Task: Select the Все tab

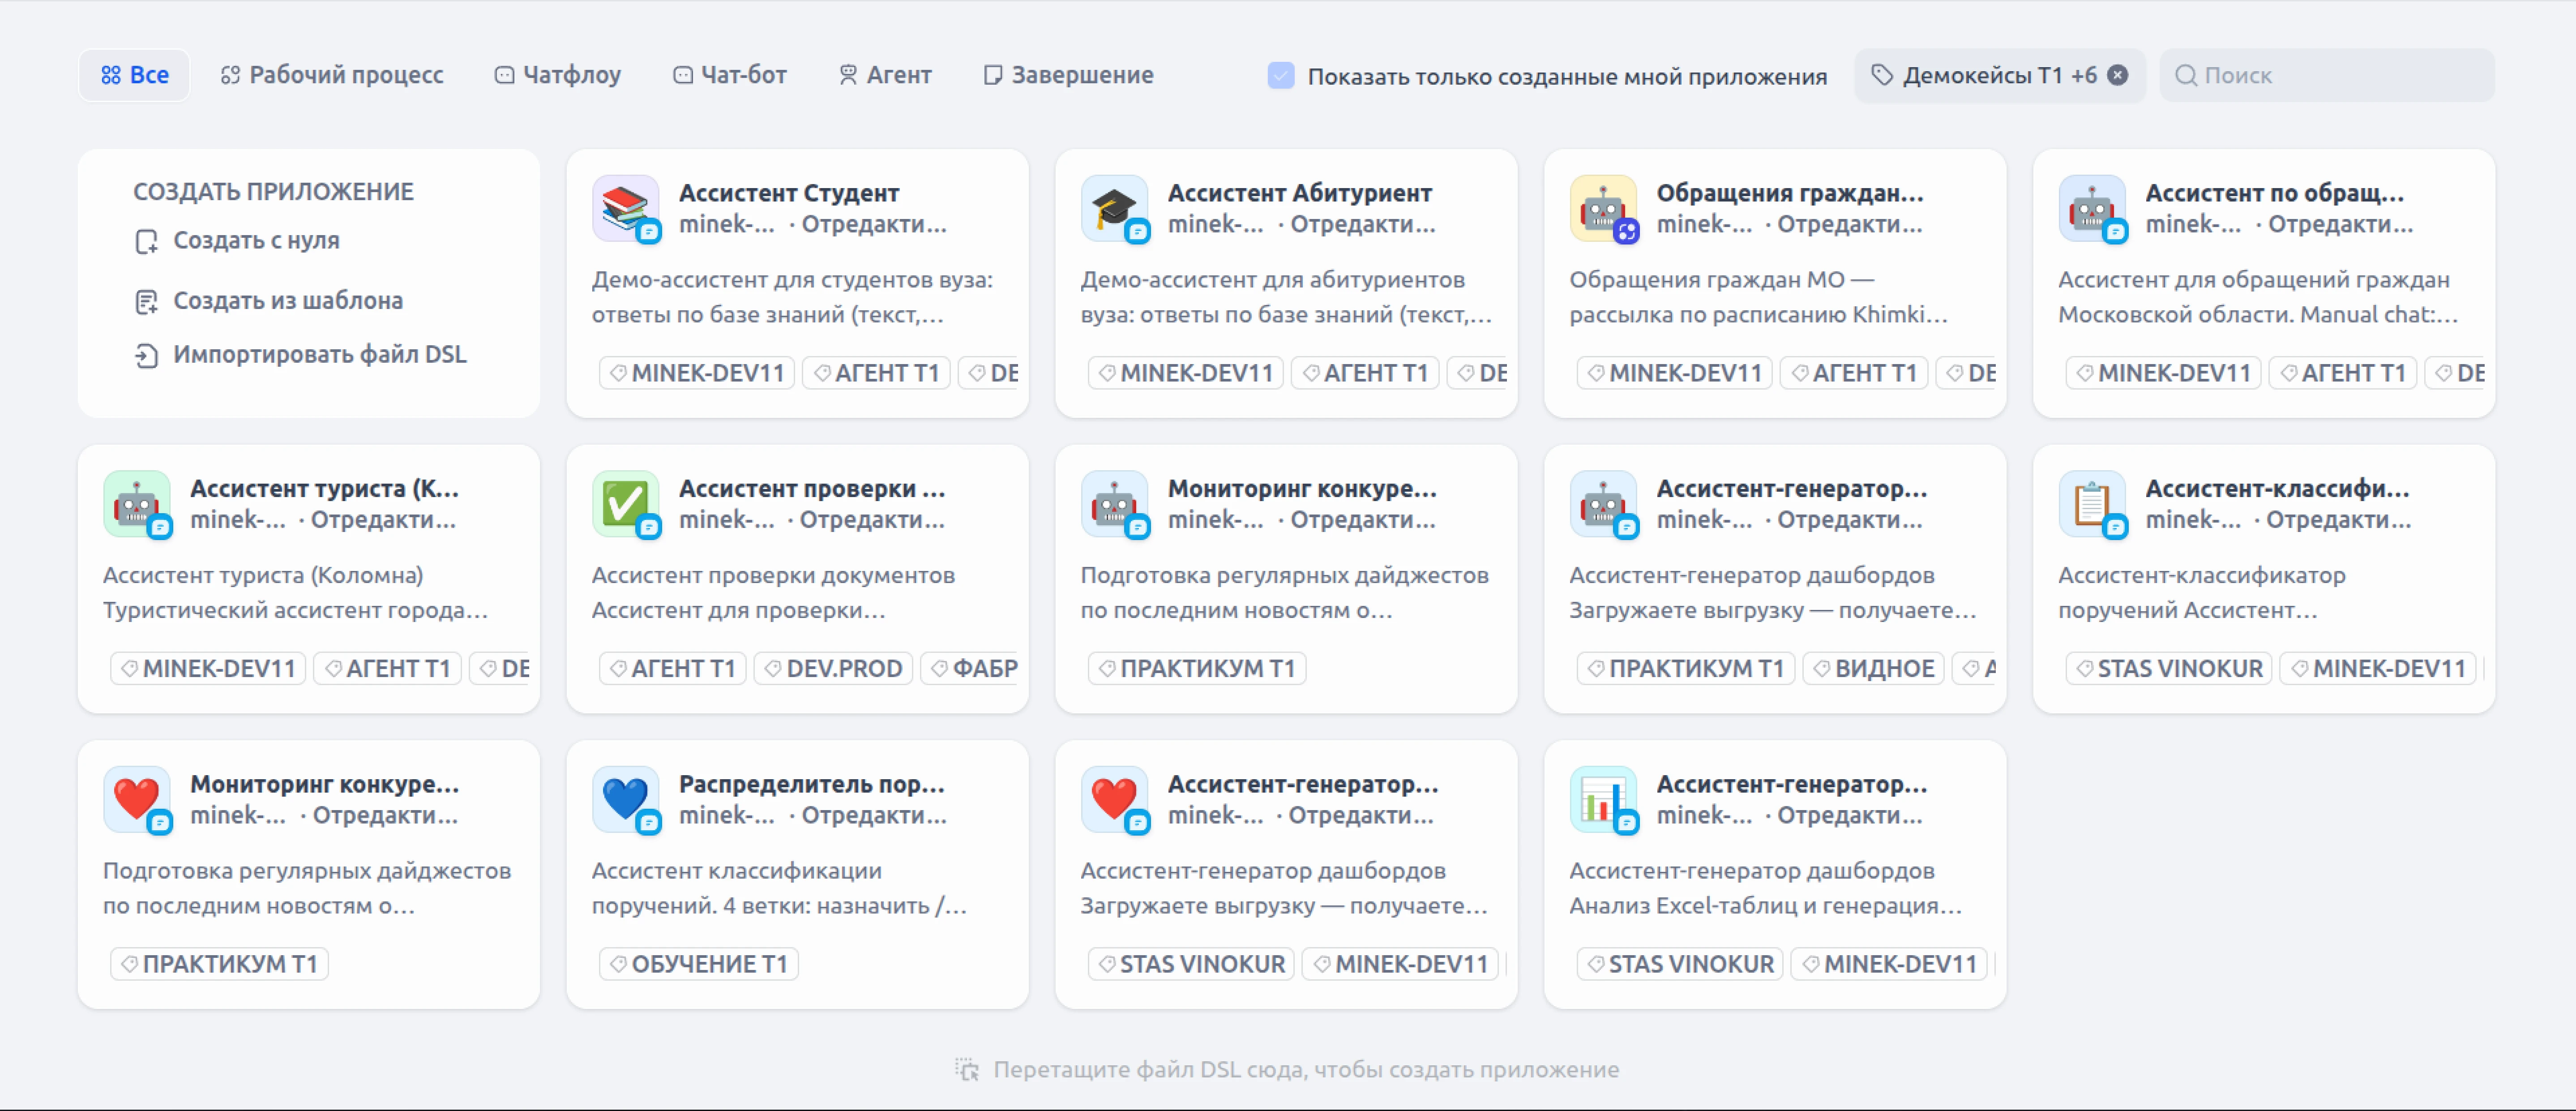Action: [x=134, y=75]
